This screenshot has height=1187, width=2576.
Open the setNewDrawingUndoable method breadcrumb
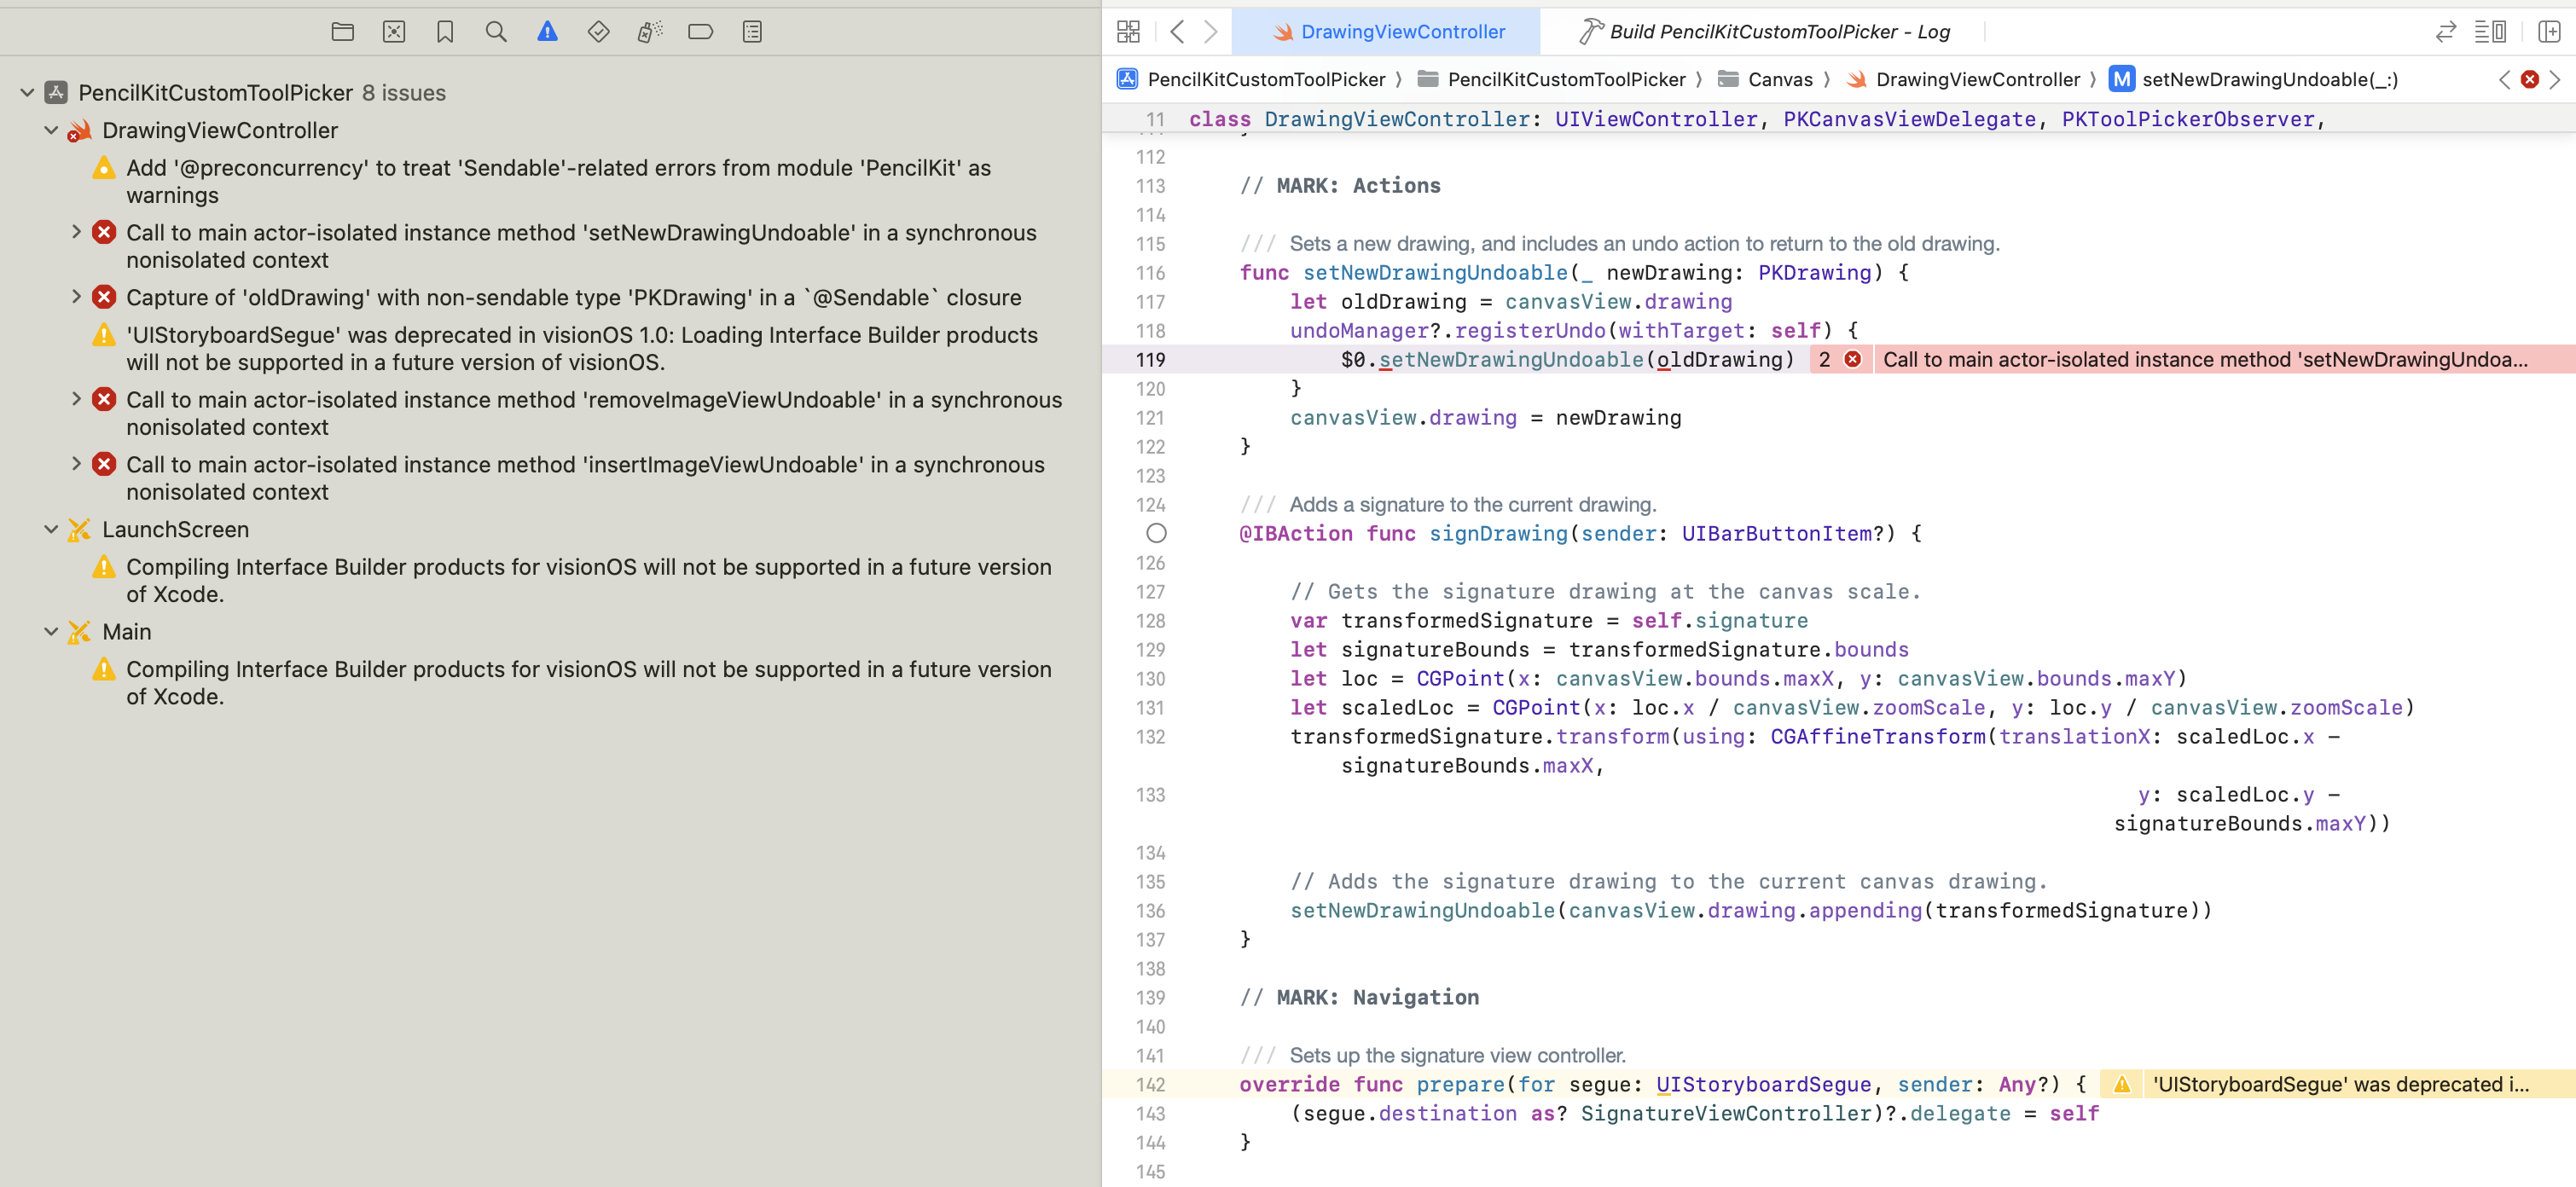(x=2254, y=79)
